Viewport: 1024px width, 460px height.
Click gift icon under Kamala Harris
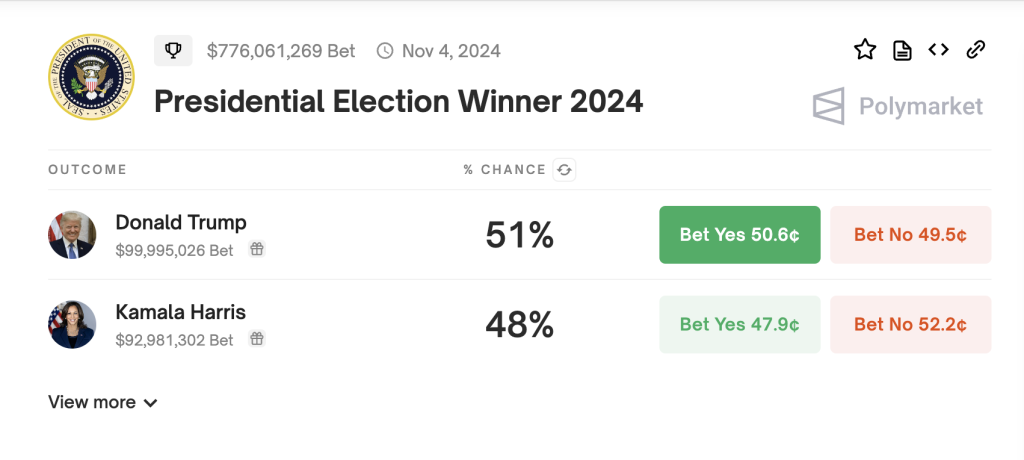257,340
